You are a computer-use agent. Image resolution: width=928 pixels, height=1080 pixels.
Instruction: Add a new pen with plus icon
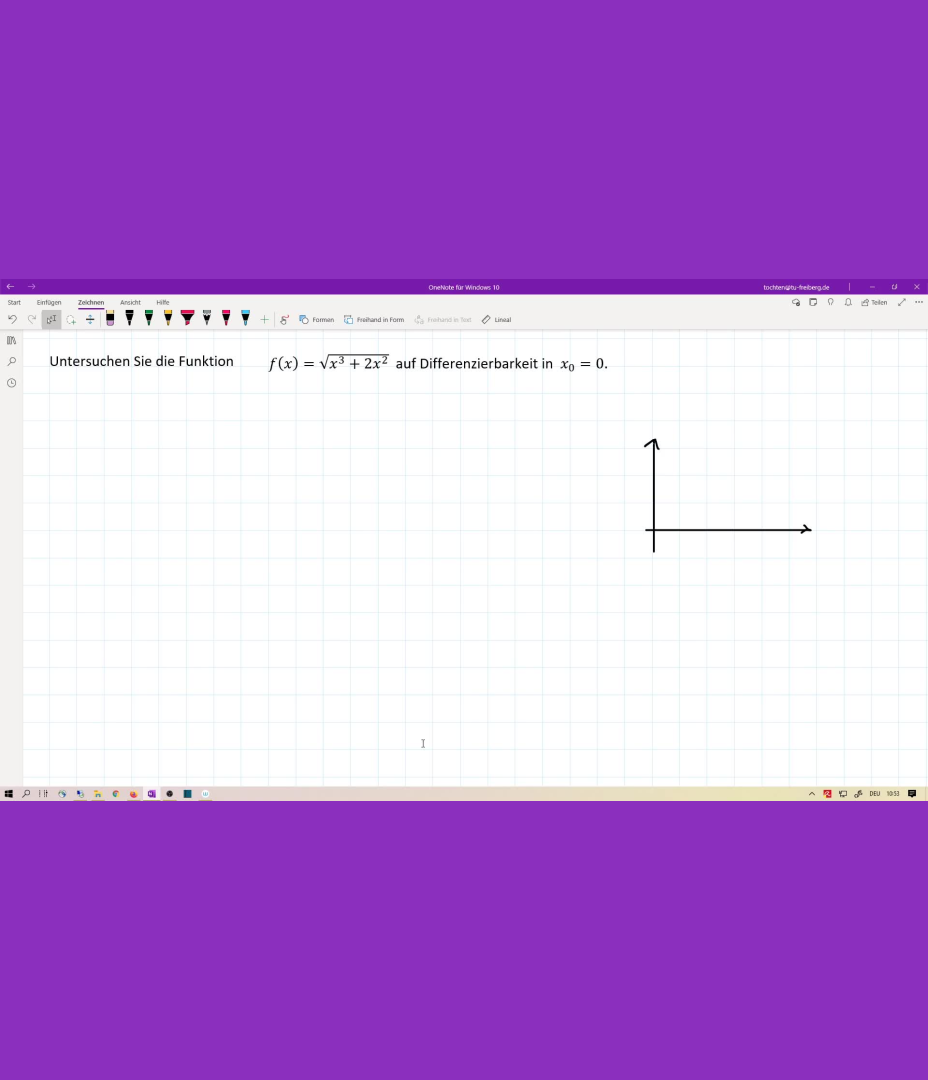265,320
